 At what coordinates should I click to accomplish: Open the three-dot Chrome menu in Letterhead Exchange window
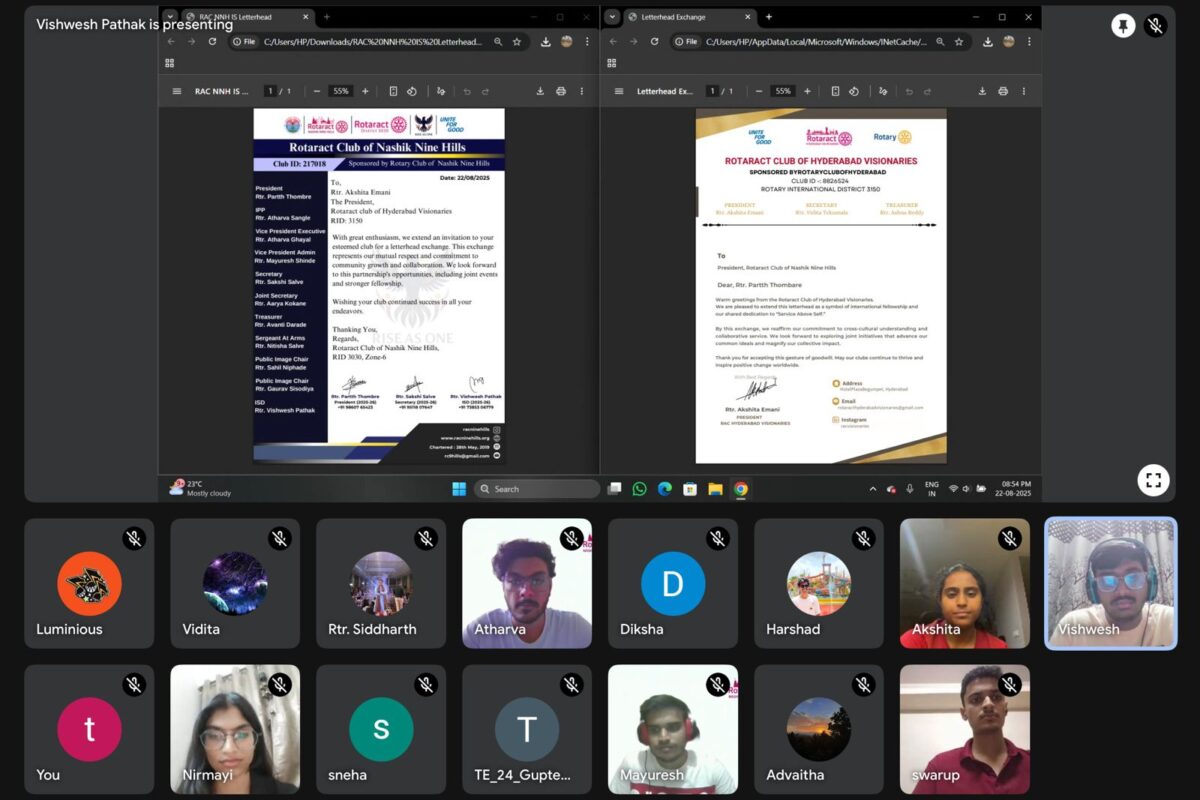[1029, 42]
